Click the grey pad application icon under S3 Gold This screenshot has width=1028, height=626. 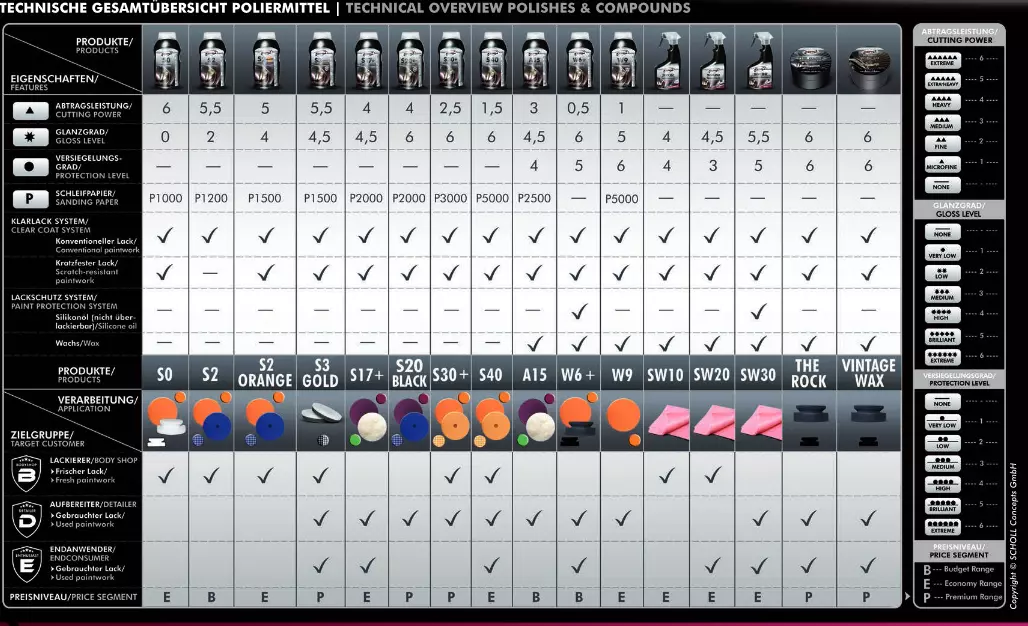coord(322,413)
